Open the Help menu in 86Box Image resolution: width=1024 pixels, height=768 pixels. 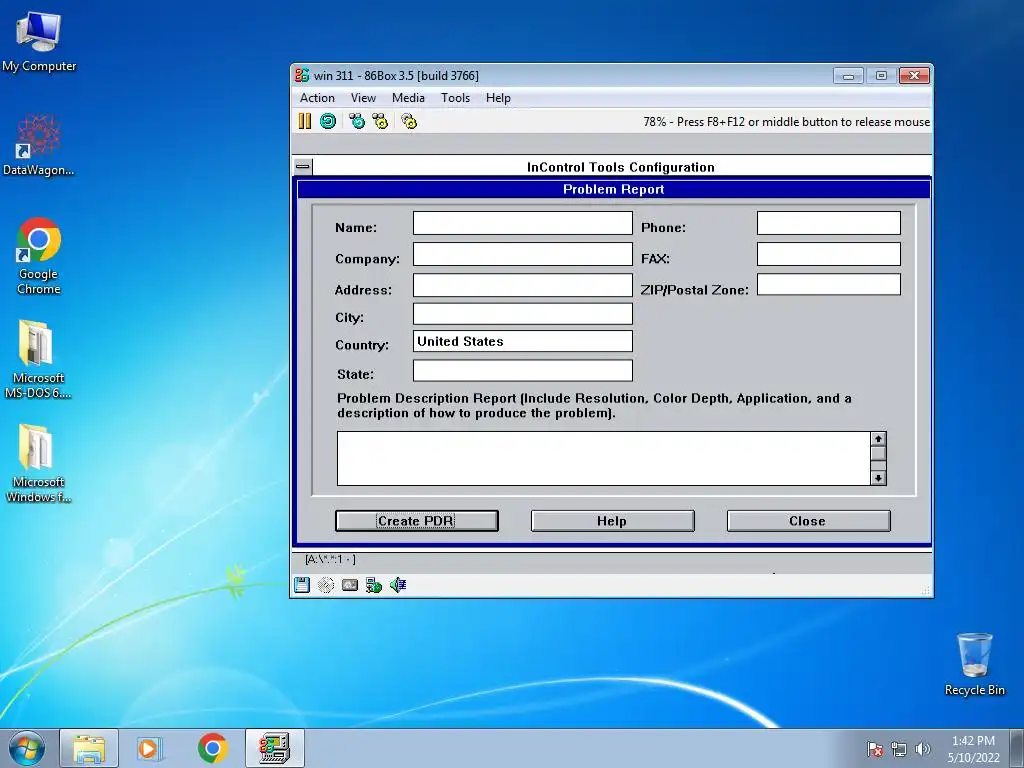pos(498,97)
